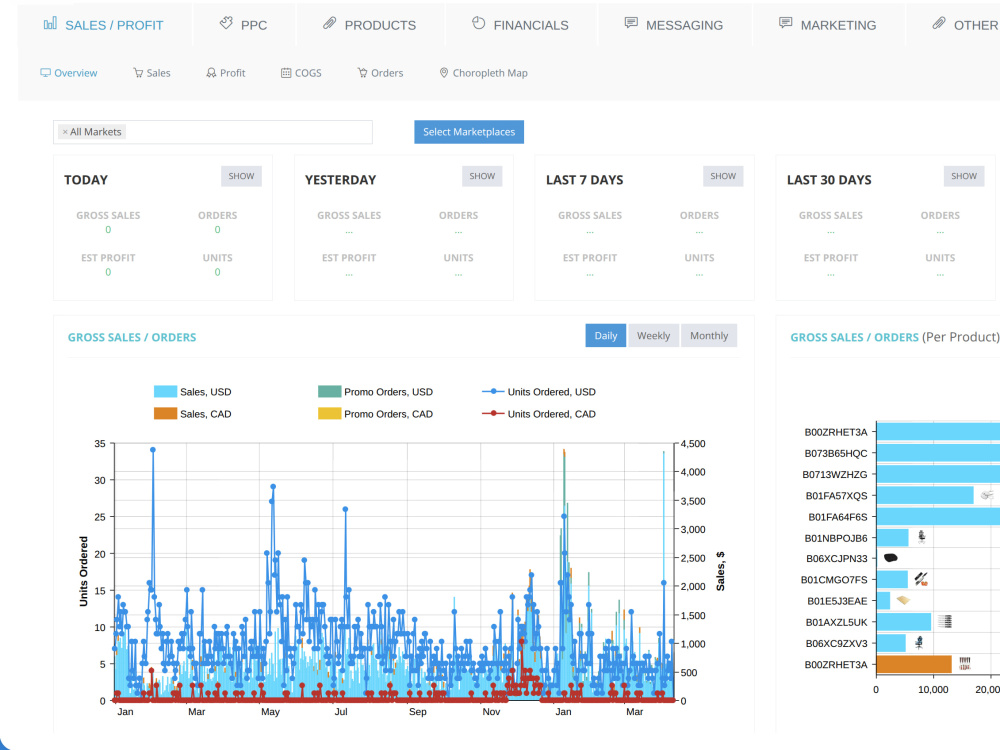
Task: Click the Orders cart icon
Action: (x=362, y=73)
